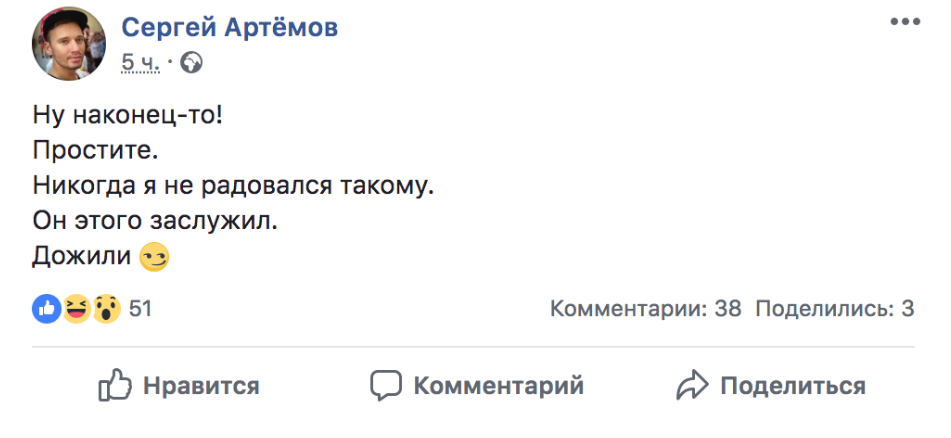The height and width of the screenshot is (438, 951).
Task: Open Поделились: 3 shares list
Action: 835,309
